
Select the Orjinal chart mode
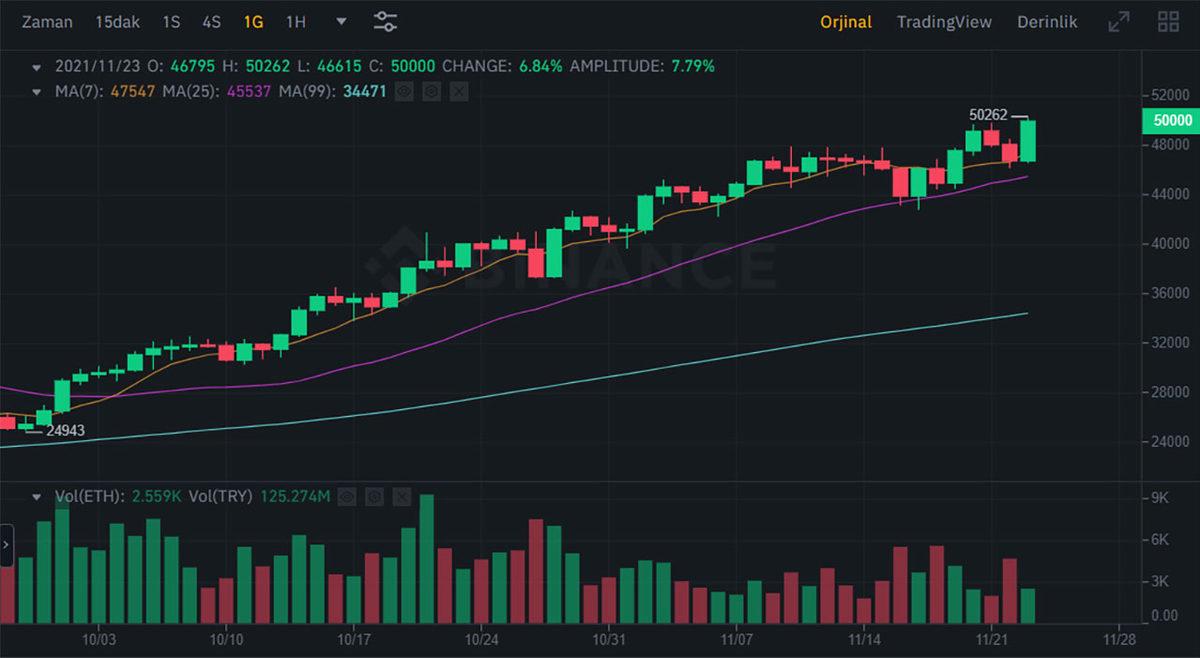(x=846, y=21)
